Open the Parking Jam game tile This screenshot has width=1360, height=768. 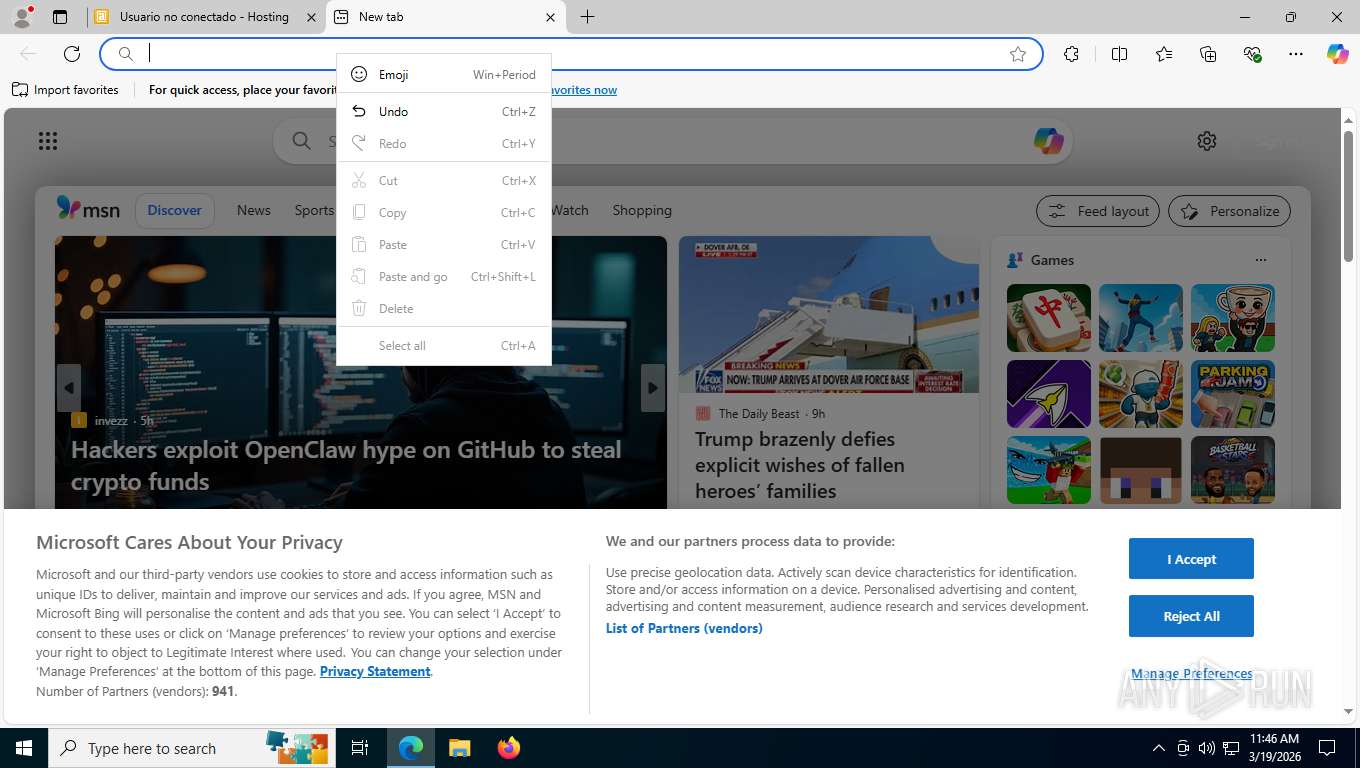click(1233, 394)
